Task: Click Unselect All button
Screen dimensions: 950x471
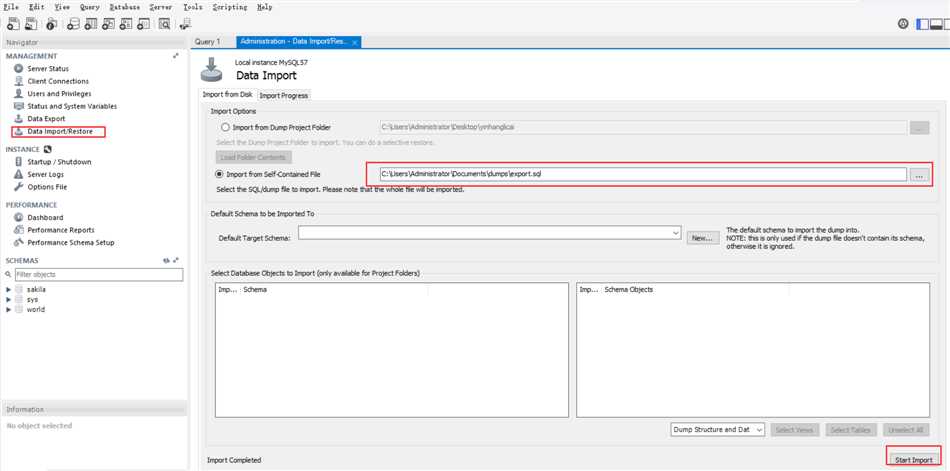Action: click(906, 430)
